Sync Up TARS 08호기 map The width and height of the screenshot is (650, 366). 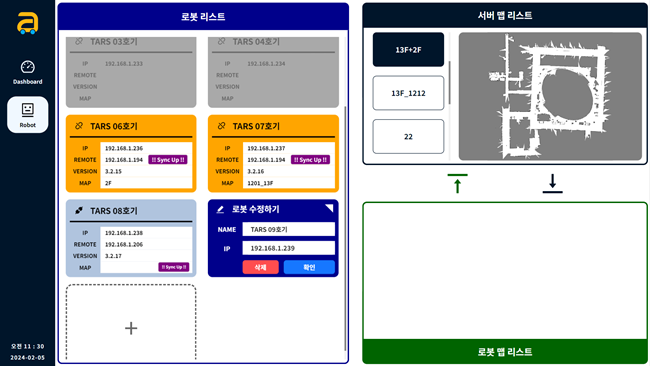[x=174, y=267]
